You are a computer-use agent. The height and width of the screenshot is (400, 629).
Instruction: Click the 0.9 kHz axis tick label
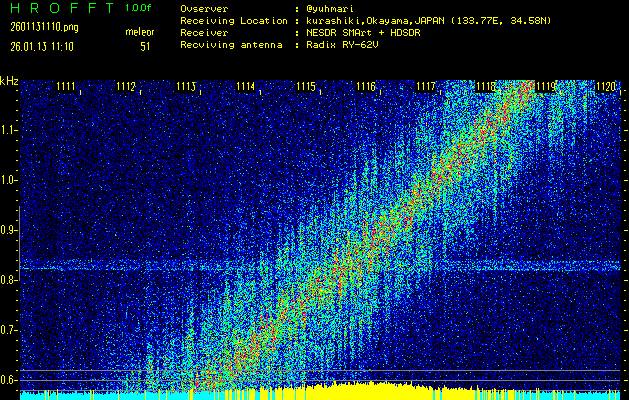[x=8, y=230]
